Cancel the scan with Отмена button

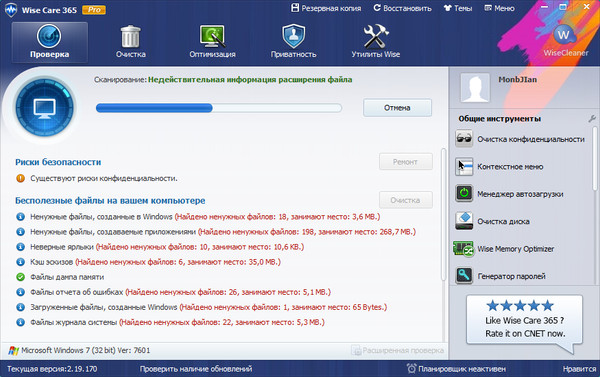pyautogui.click(x=397, y=108)
